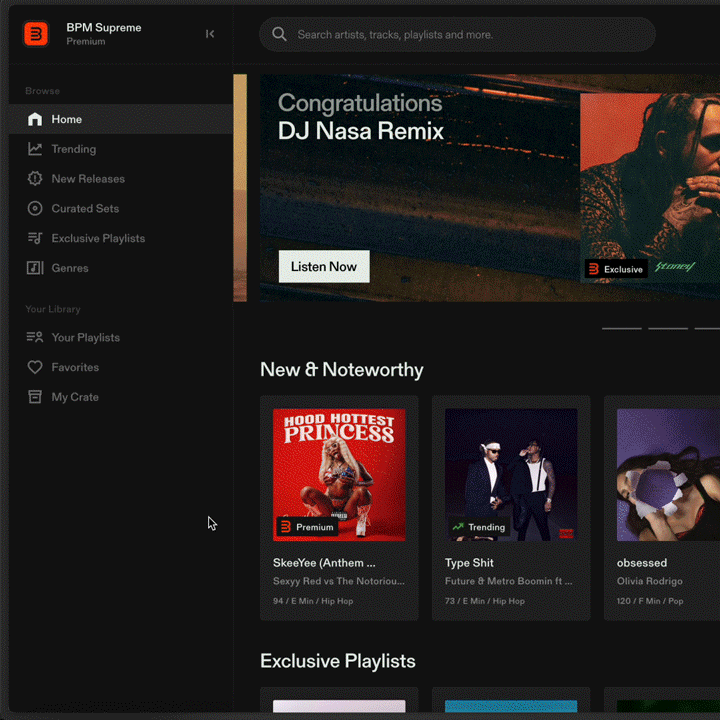Click the Favorites heart icon
720x720 pixels.
coord(35,367)
